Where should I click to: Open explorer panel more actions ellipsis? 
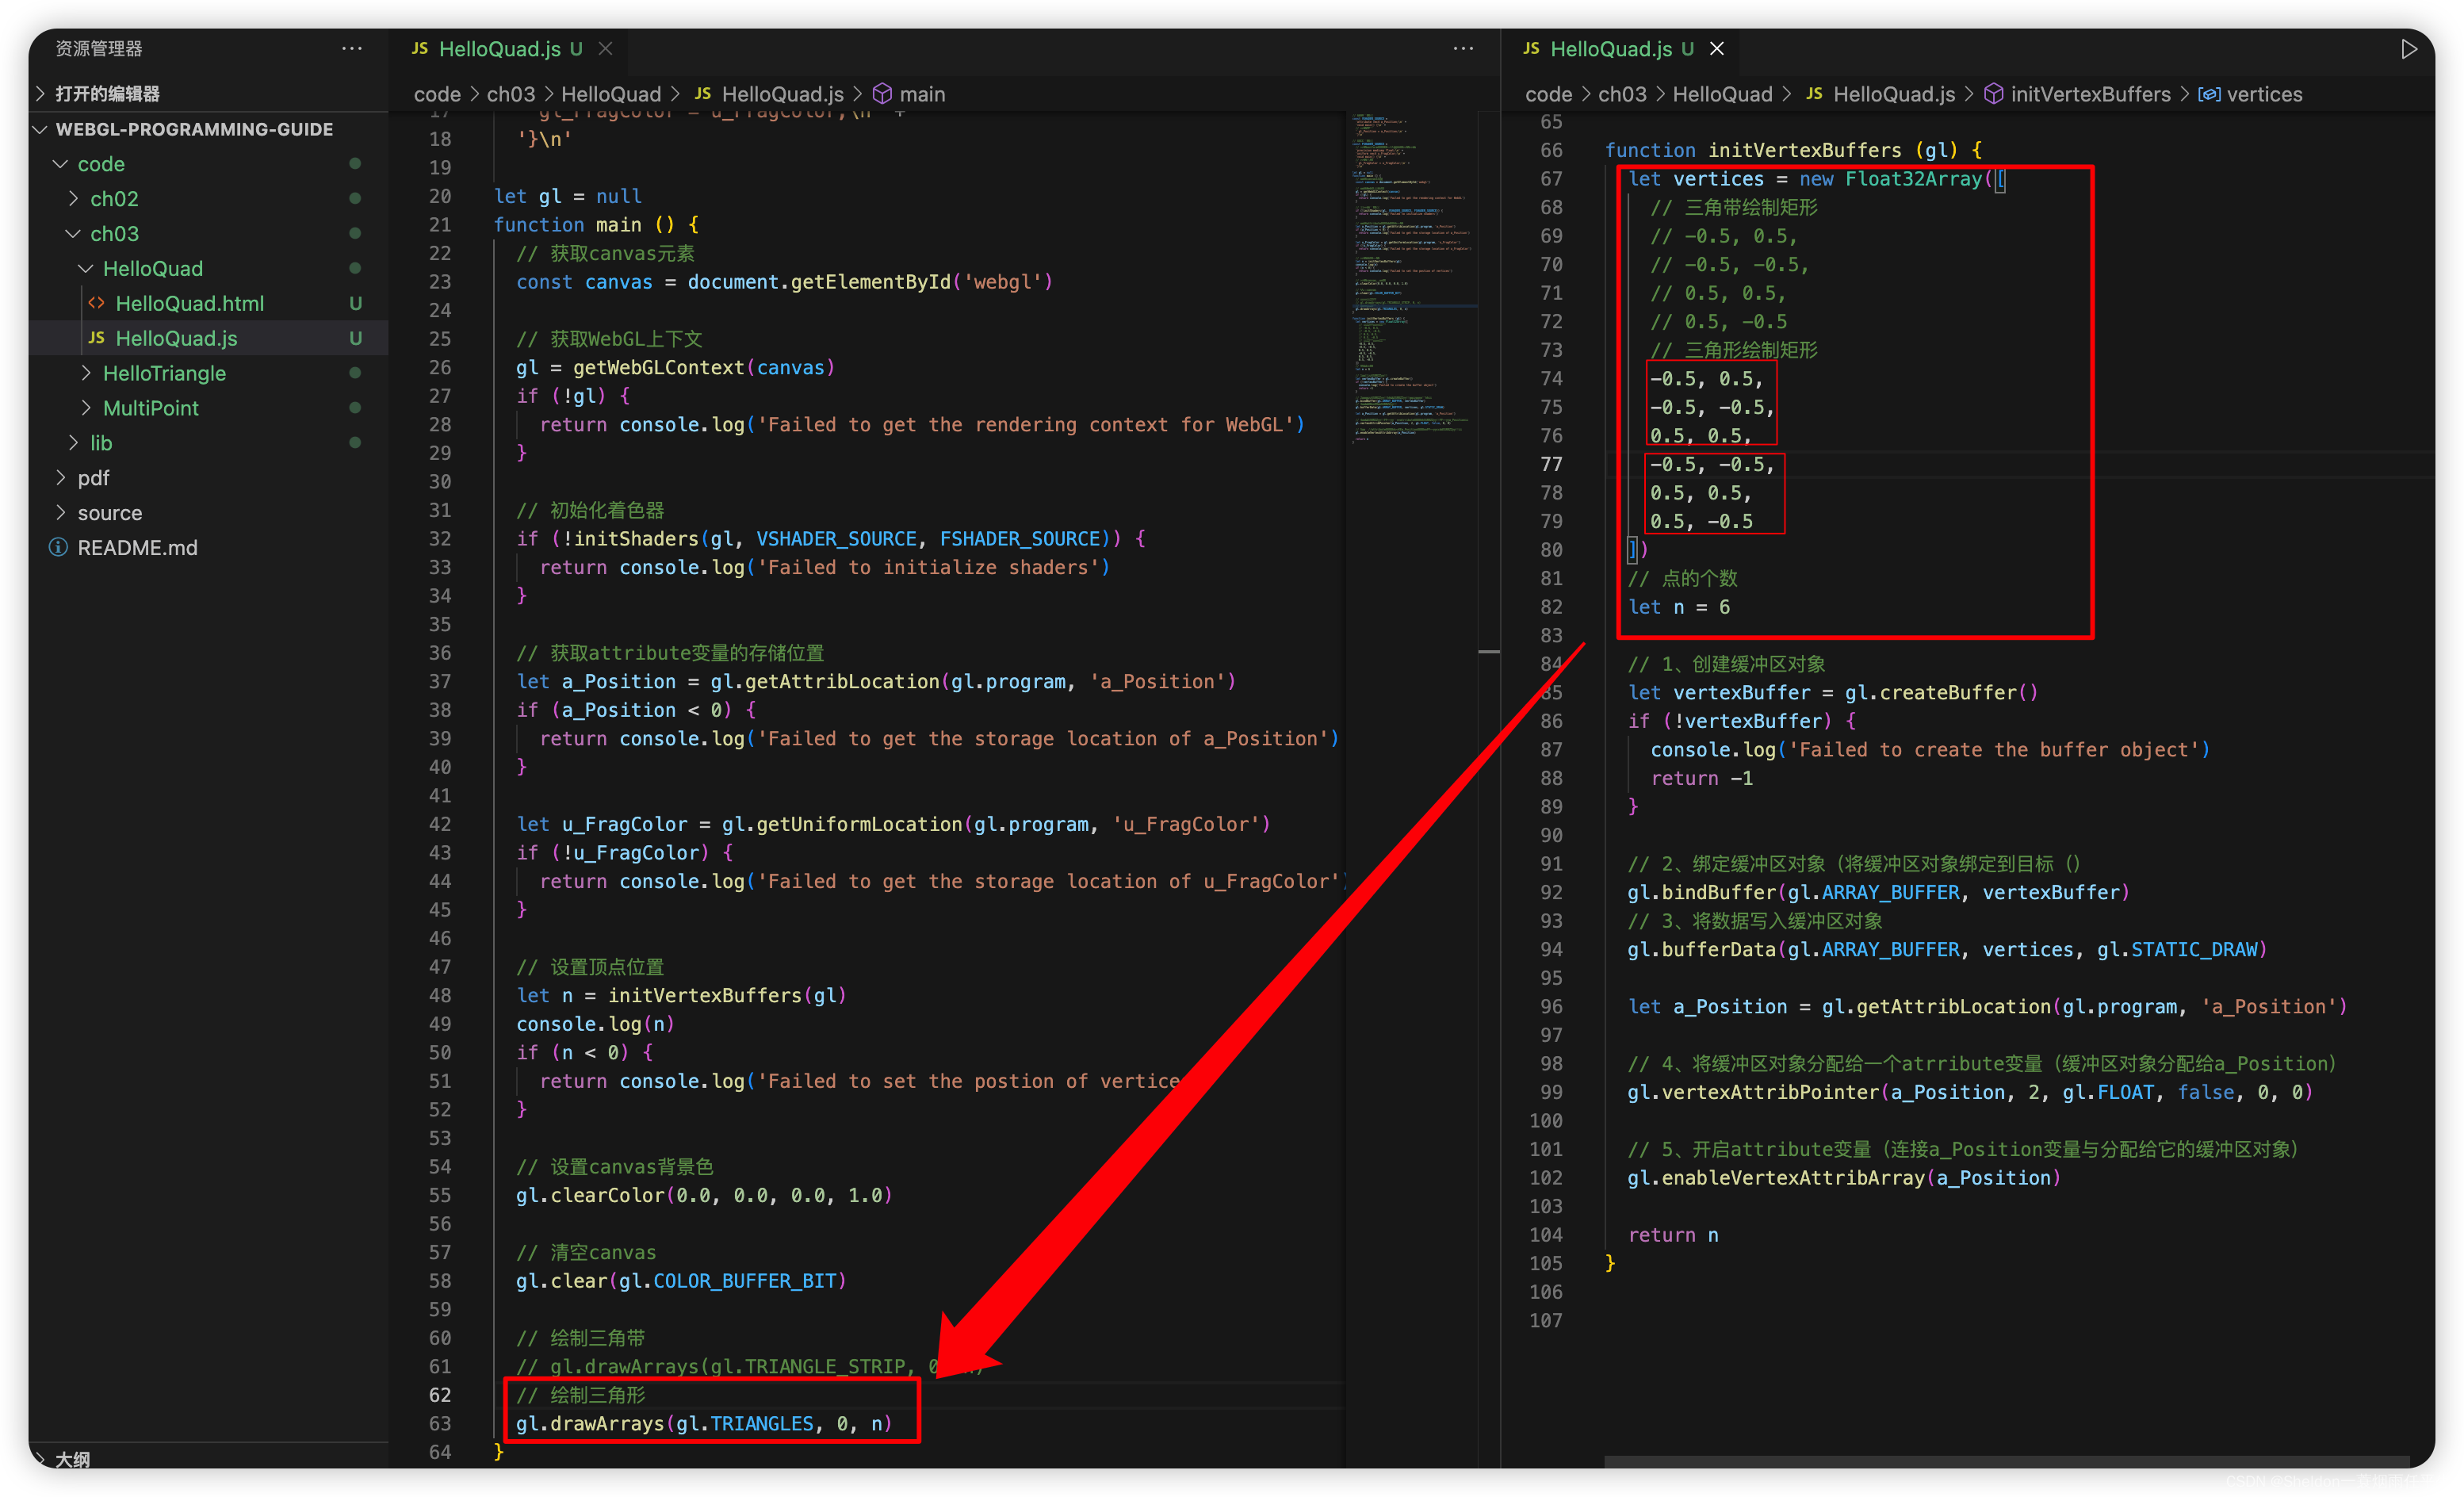point(352,48)
